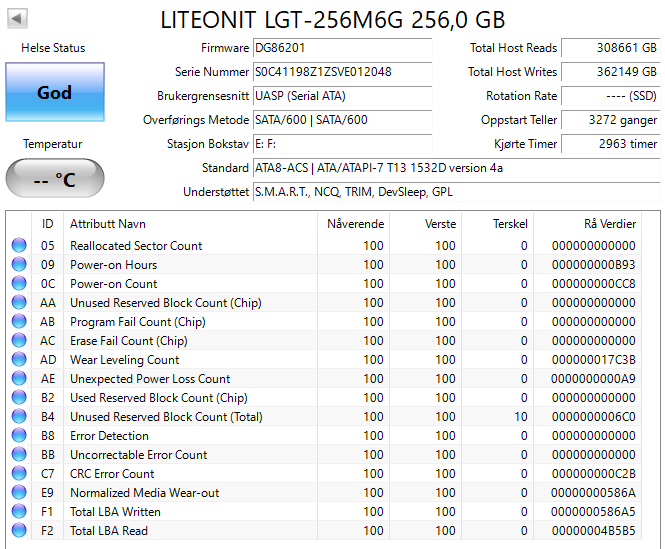Click the Nåverende column header

[x=353, y=224]
